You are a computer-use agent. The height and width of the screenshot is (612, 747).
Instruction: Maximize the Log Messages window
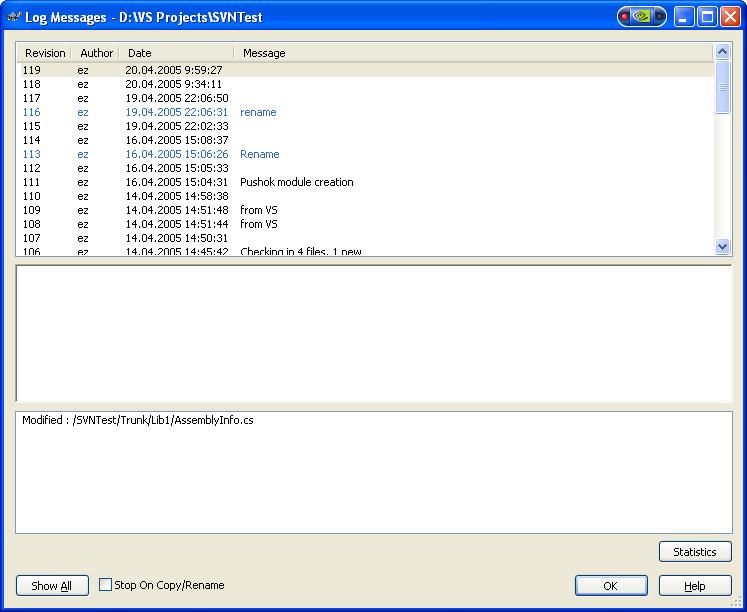click(x=707, y=17)
